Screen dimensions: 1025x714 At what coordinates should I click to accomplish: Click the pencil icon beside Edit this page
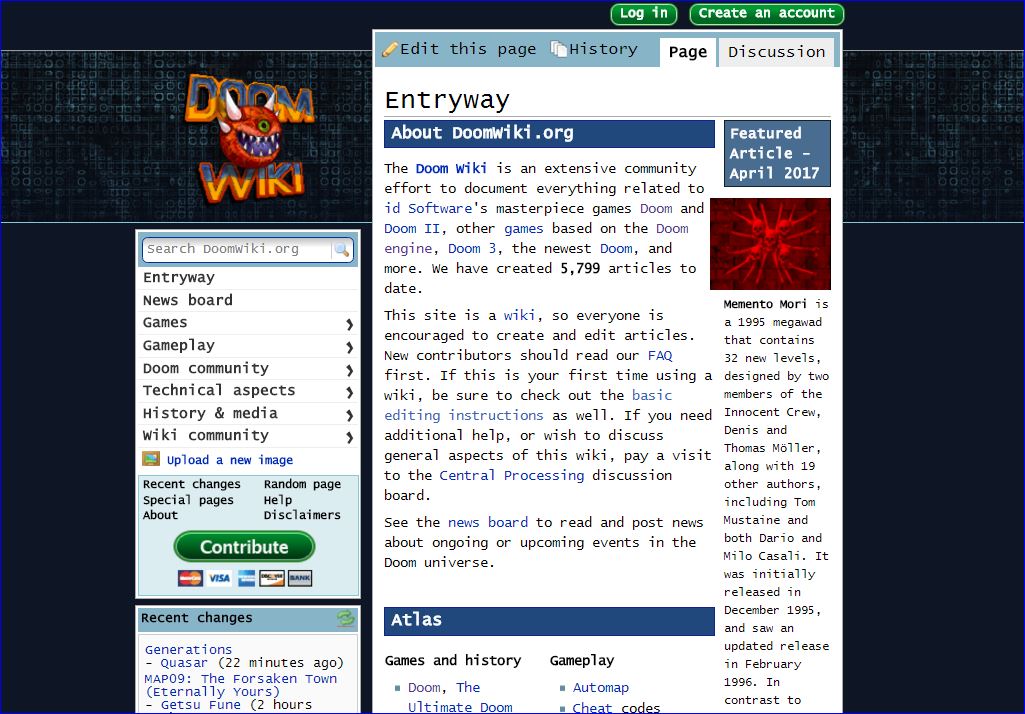[390, 49]
